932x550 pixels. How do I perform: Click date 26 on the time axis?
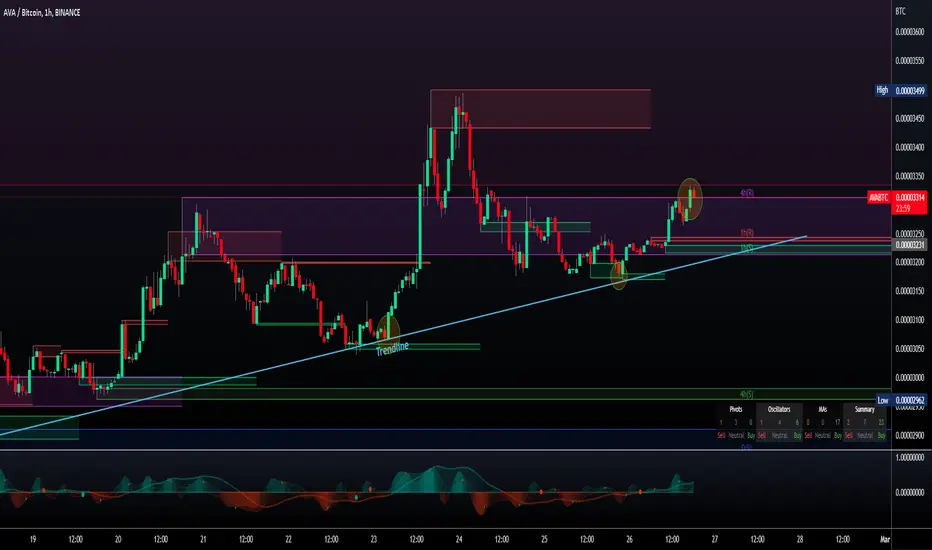click(x=629, y=539)
